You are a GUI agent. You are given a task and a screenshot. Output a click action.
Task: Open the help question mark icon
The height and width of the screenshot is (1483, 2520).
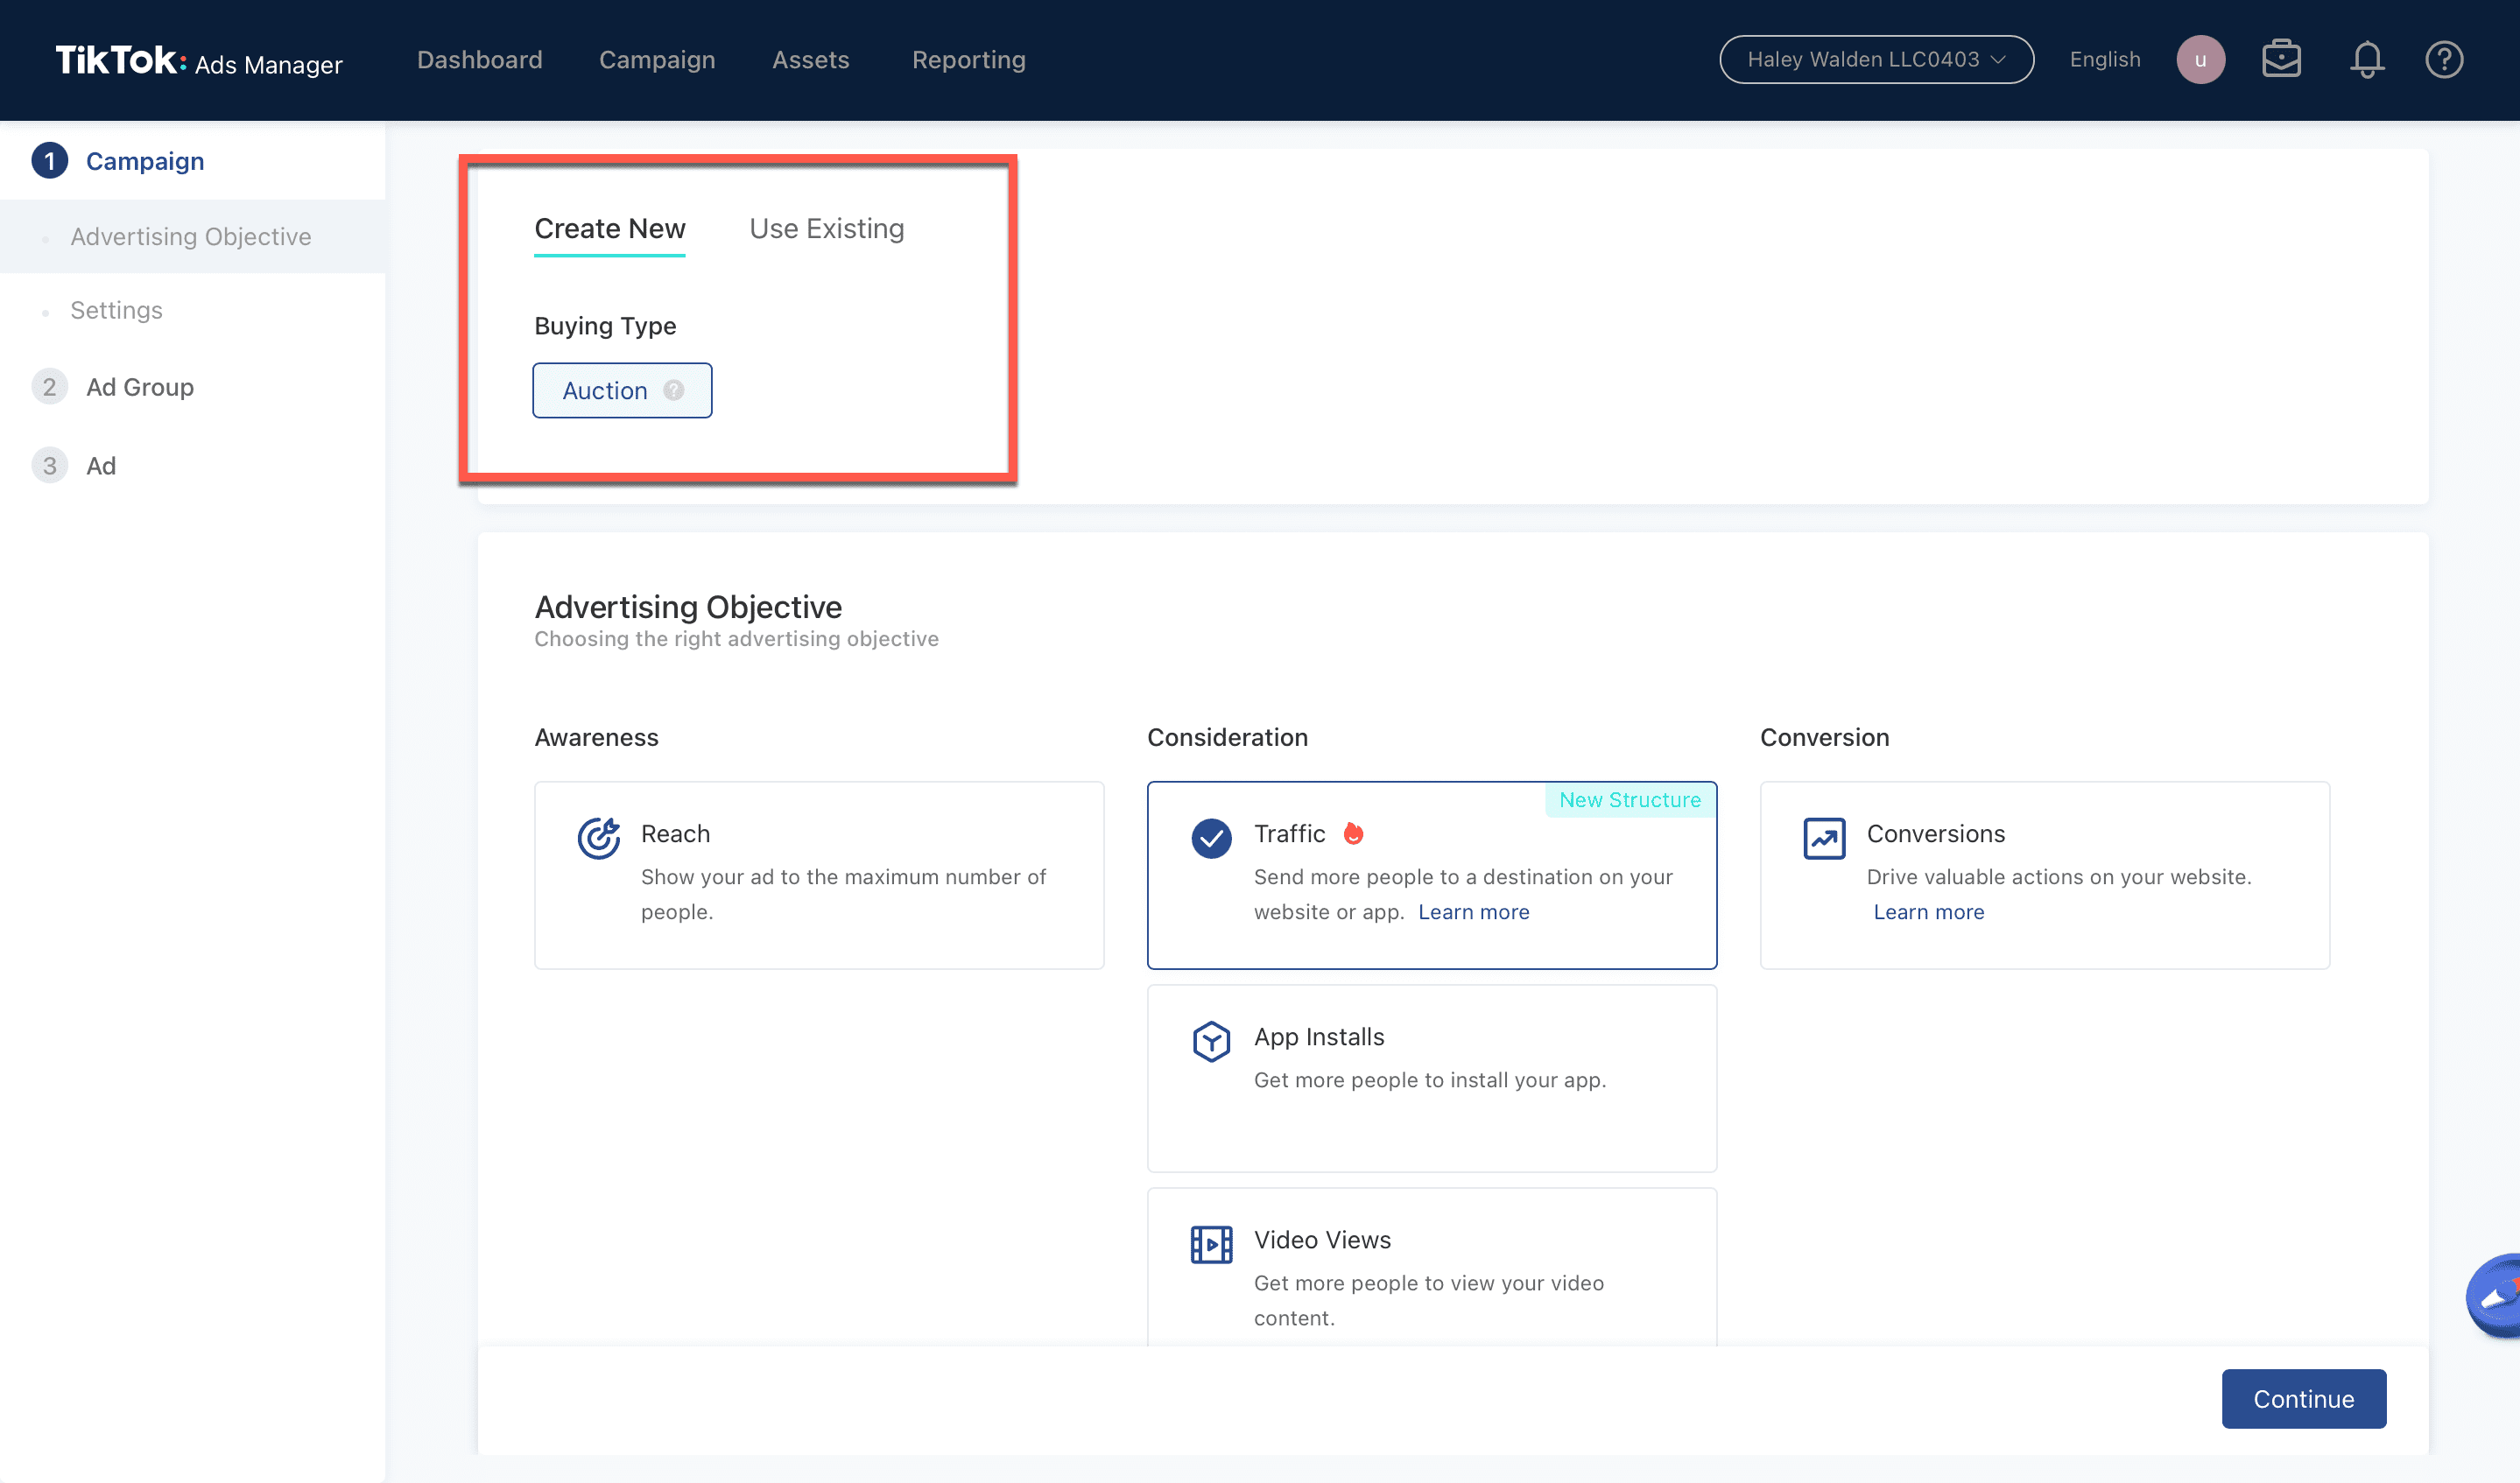(2443, 60)
